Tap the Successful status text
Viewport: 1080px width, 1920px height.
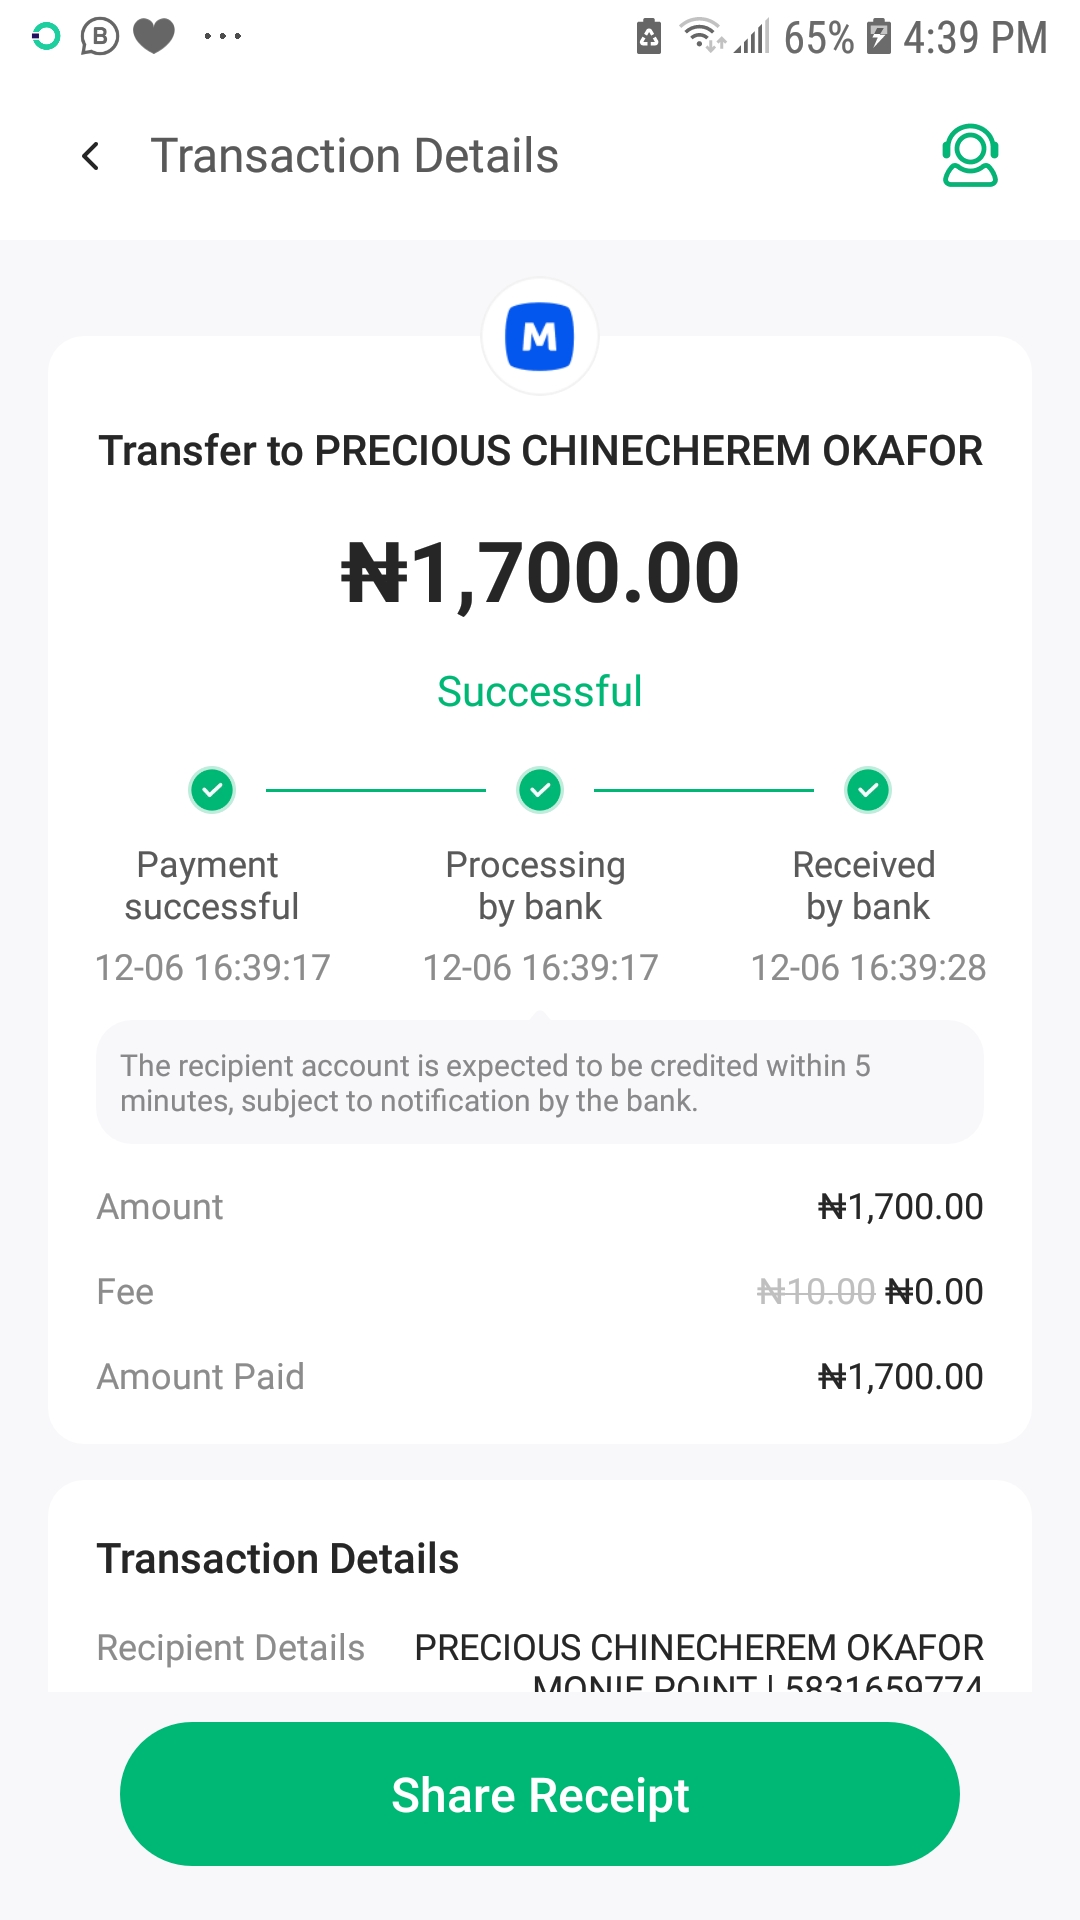pyautogui.click(x=540, y=692)
